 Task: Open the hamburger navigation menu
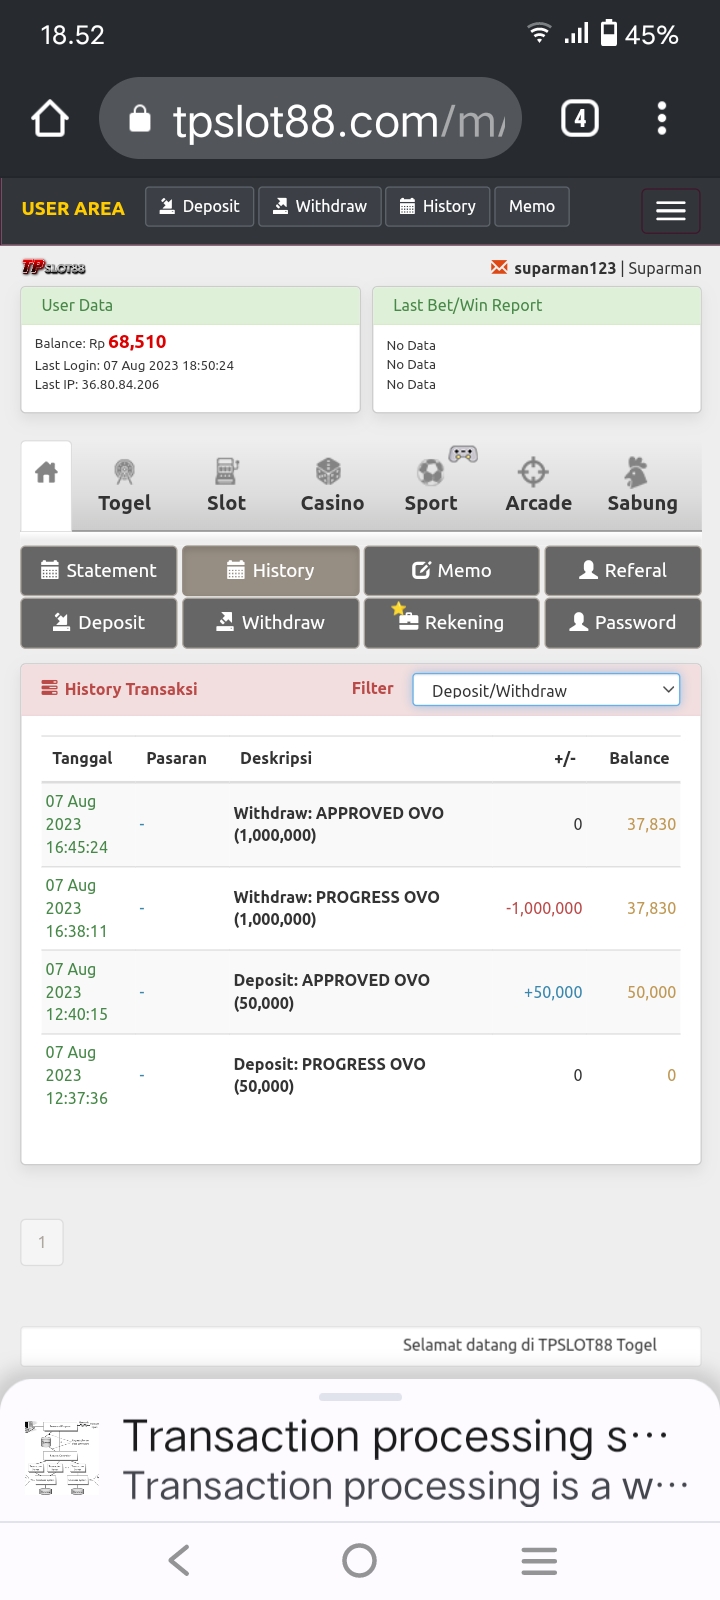pos(670,211)
